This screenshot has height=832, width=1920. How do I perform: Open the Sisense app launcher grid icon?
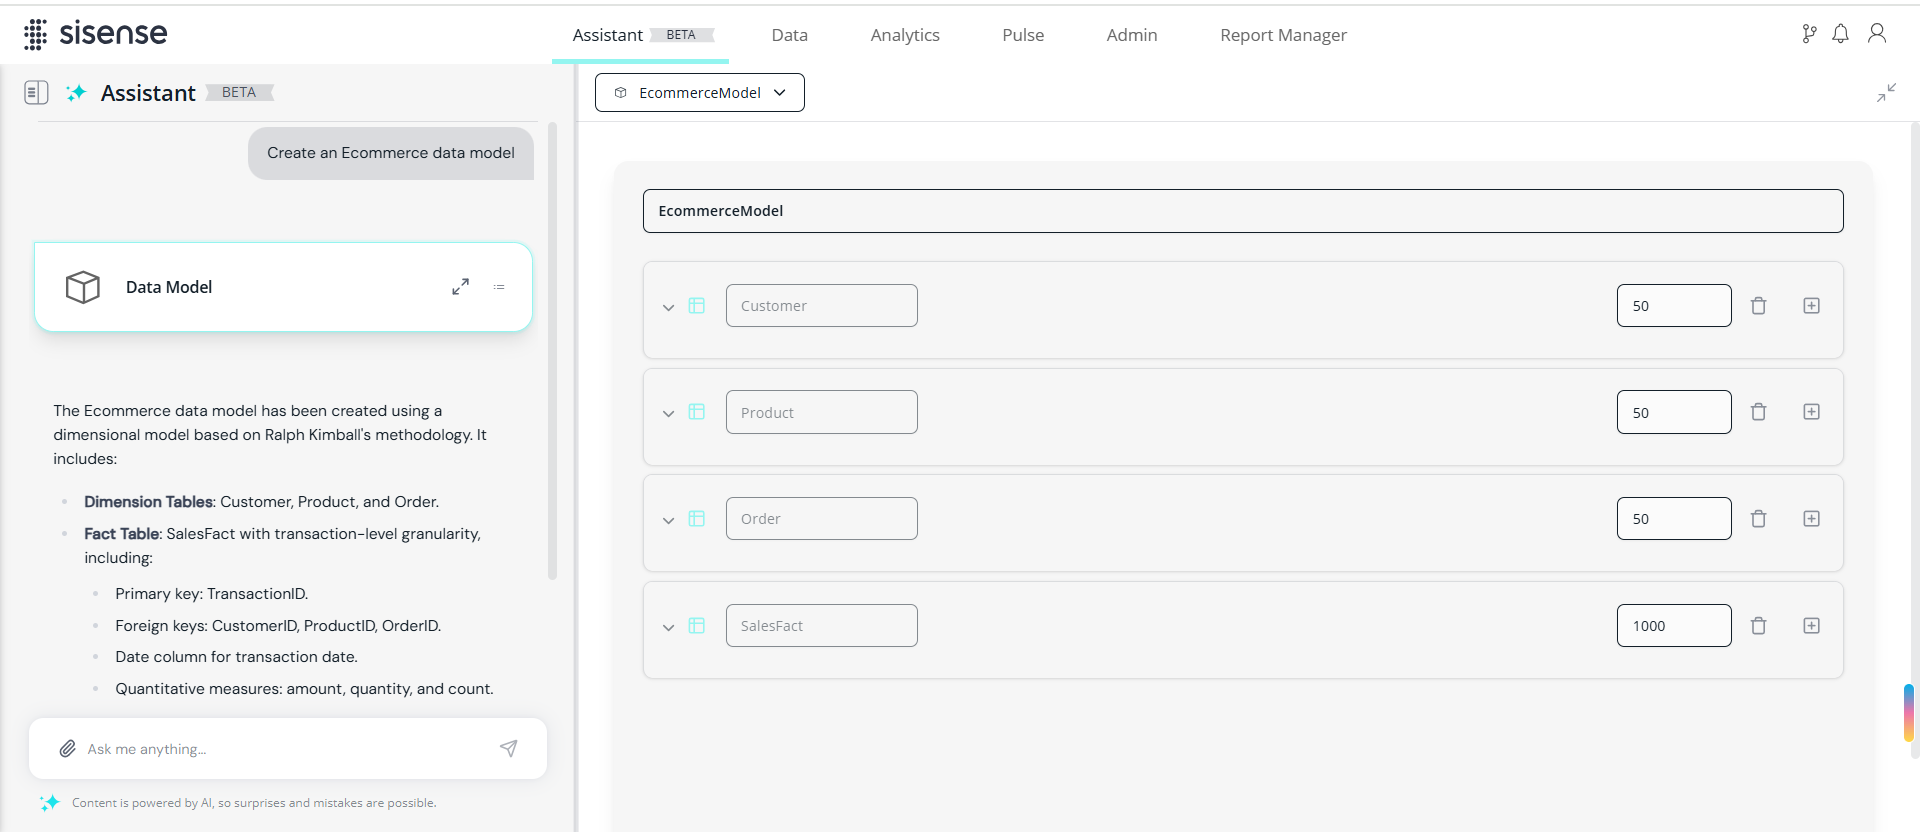[x=35, y=34]
